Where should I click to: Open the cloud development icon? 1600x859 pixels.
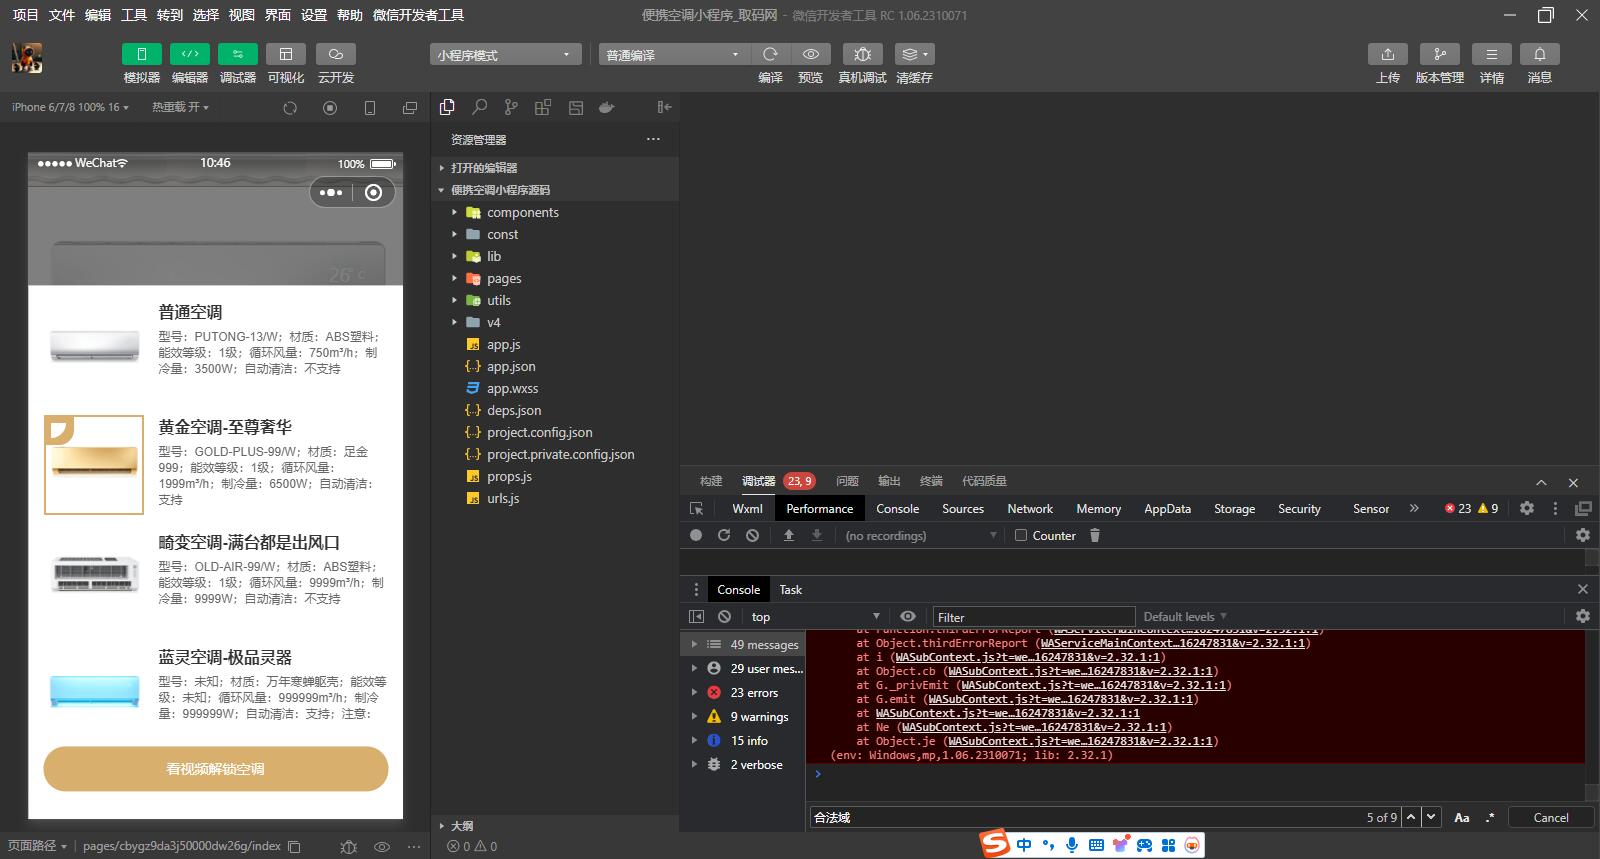coord(336,54)
